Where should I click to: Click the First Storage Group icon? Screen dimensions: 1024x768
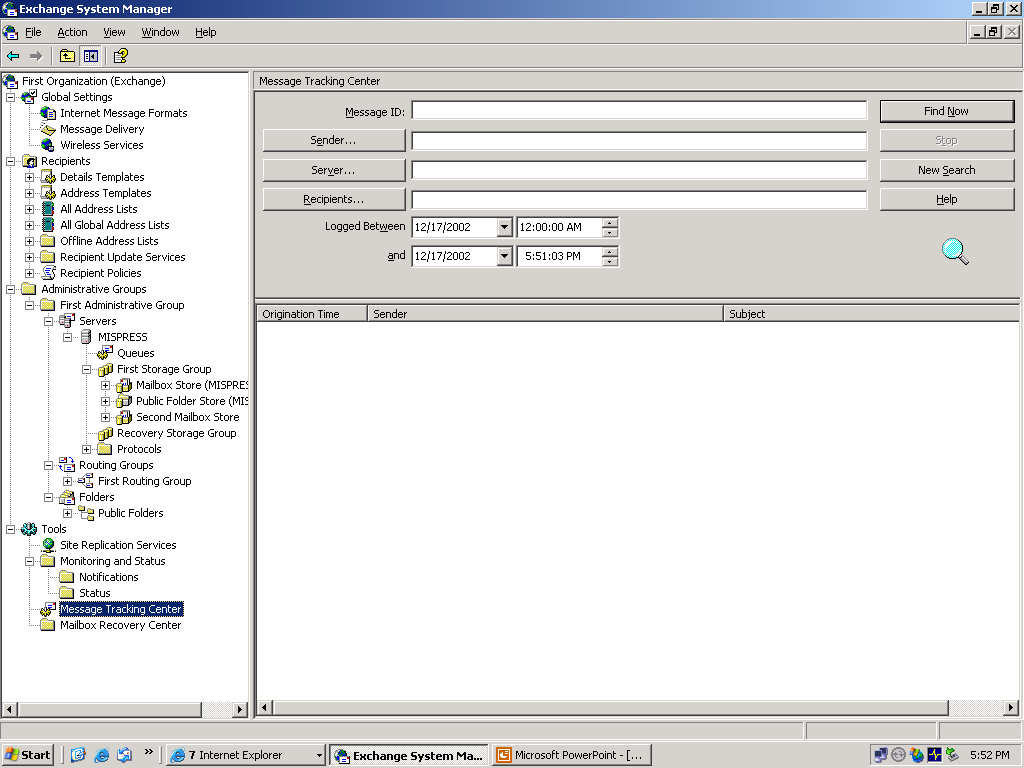point(104,369)
